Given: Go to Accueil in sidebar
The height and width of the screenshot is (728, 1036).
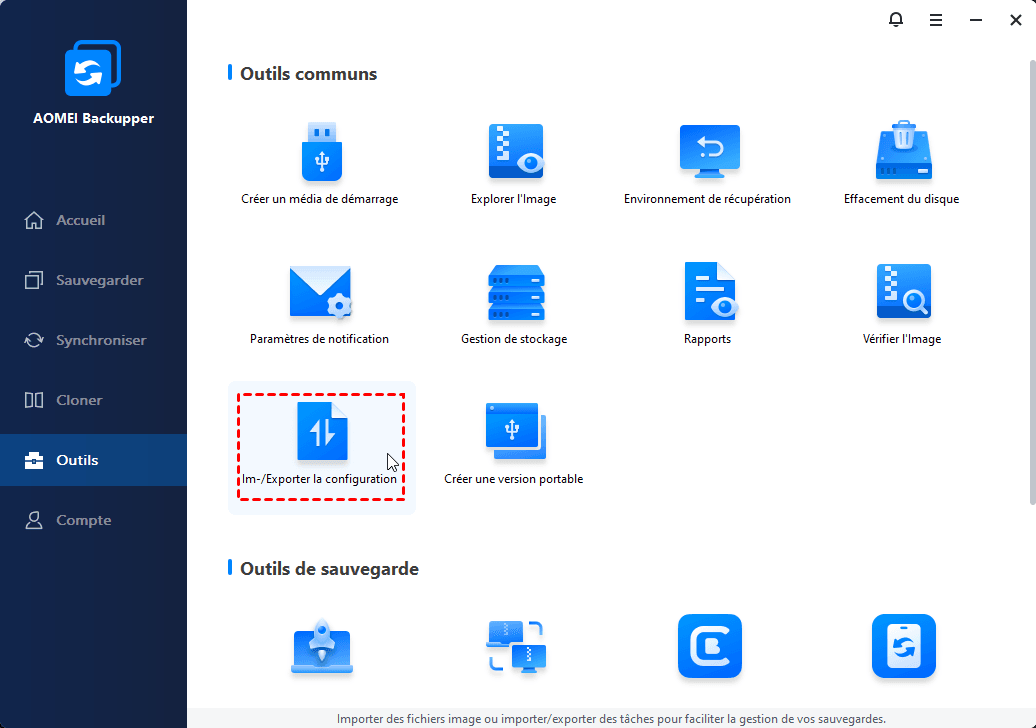Looking at the screenshot, I should tap(93, 220).
